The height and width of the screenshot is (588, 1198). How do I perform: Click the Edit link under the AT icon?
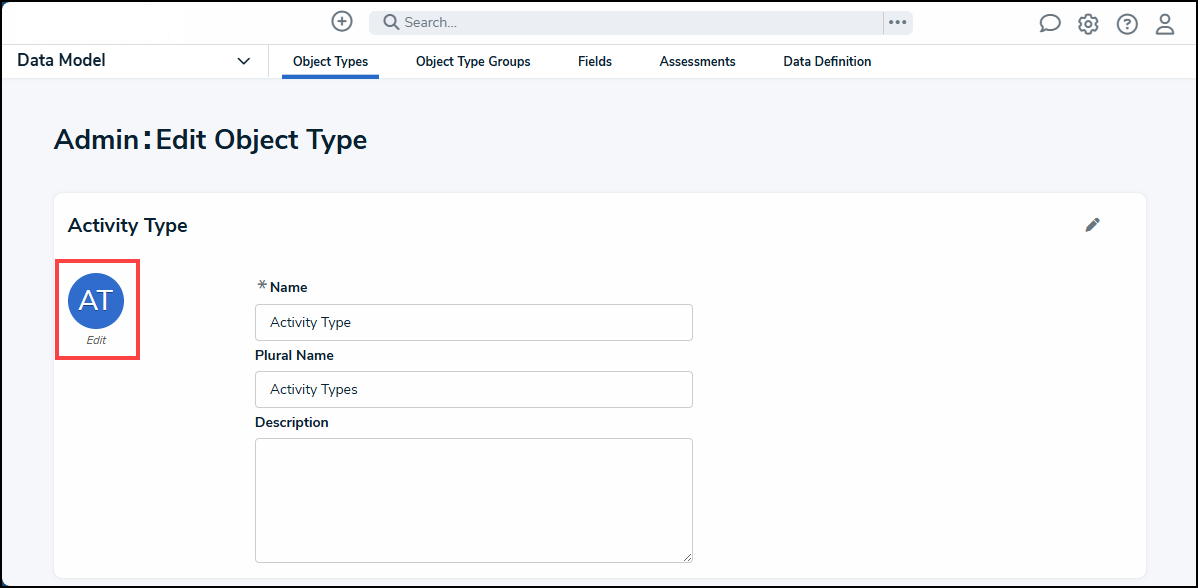96,340
